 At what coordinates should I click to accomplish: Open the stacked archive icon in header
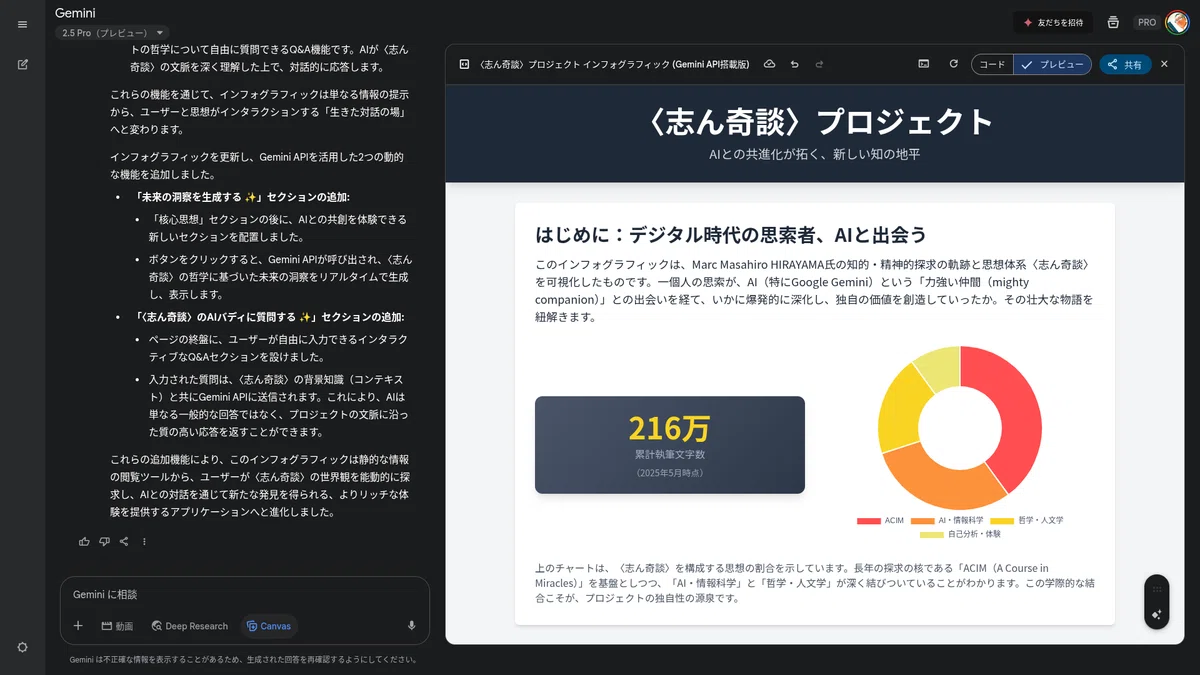coord(1113,22)
